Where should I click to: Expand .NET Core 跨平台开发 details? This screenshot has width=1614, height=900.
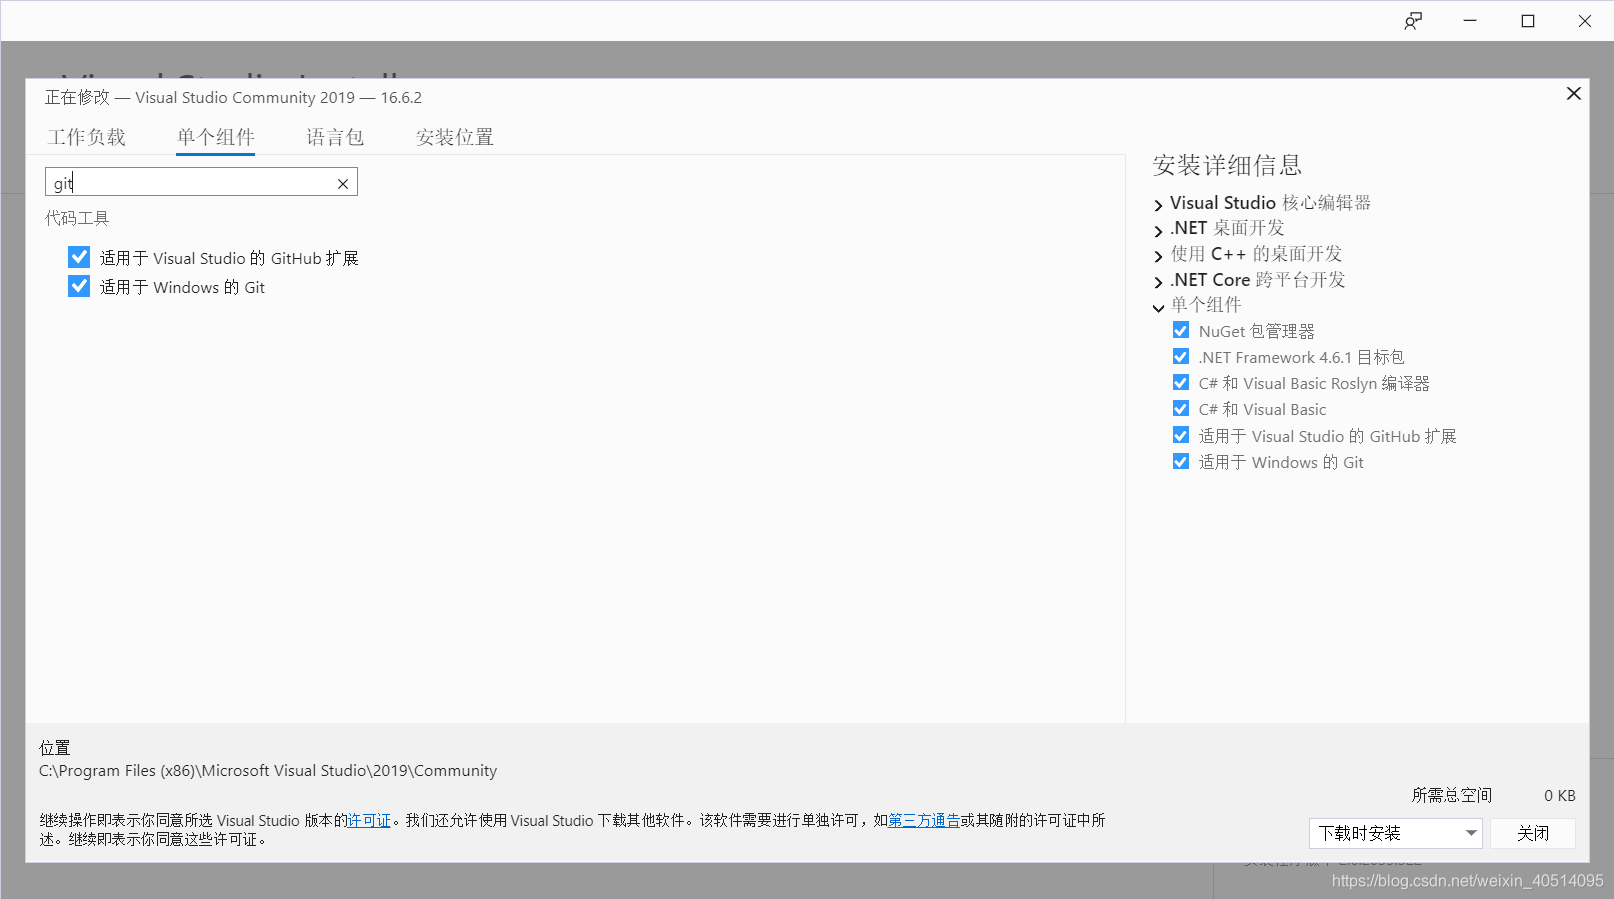click(x=1157, y=281)
